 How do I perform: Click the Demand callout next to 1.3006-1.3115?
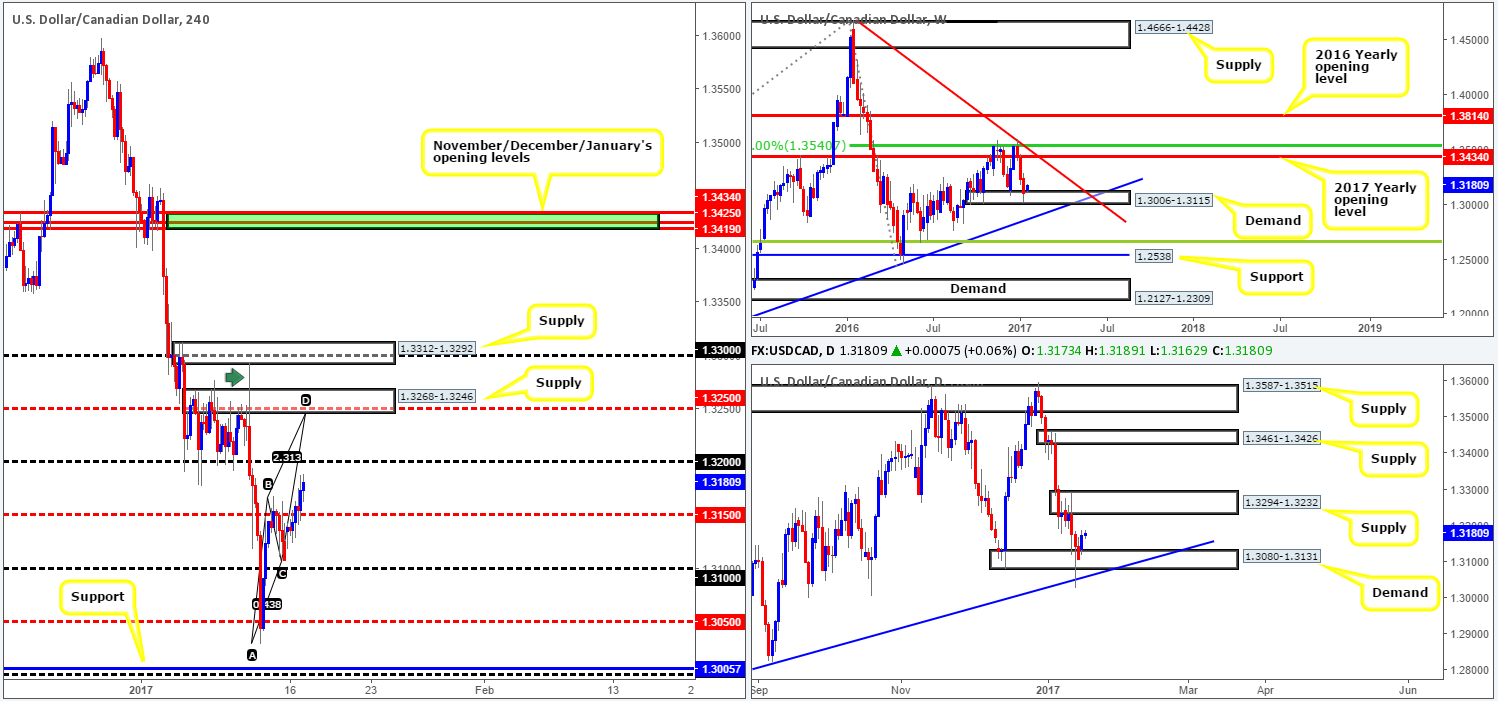1271,220
